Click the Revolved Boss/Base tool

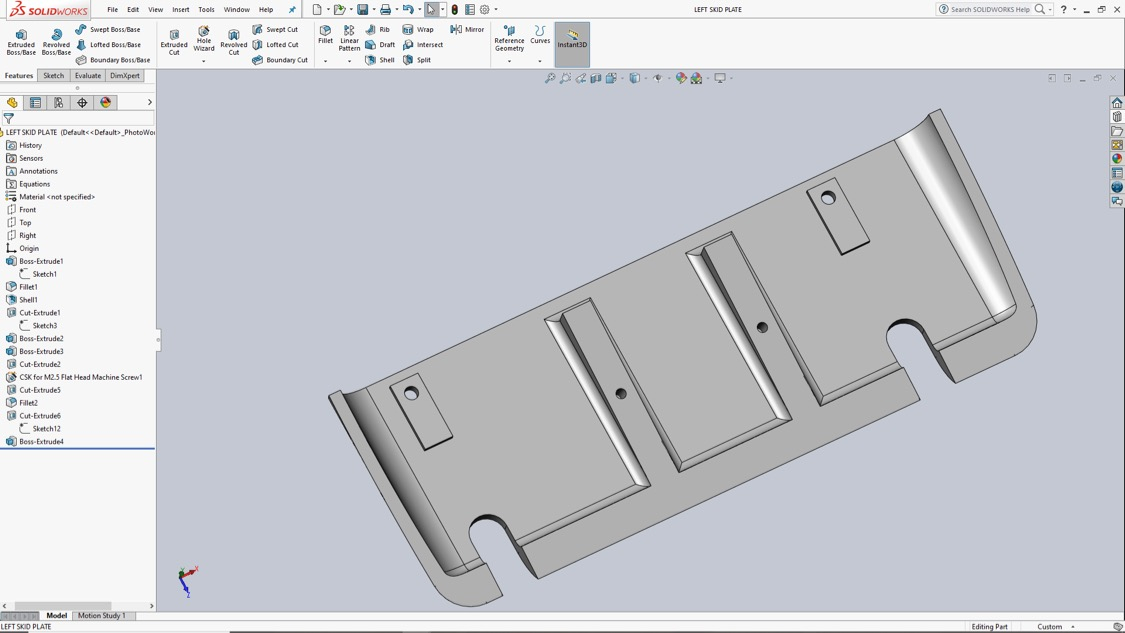(x=56, y=42)
